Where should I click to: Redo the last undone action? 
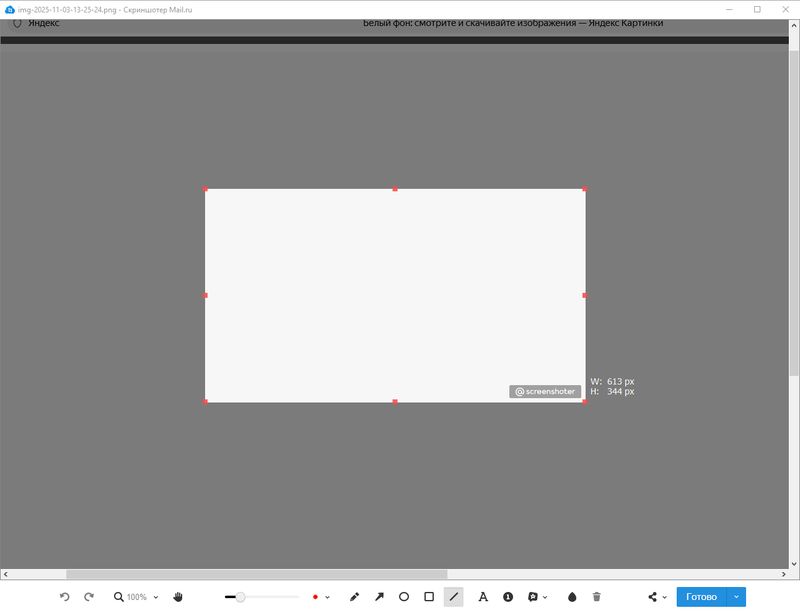[89, 597]
